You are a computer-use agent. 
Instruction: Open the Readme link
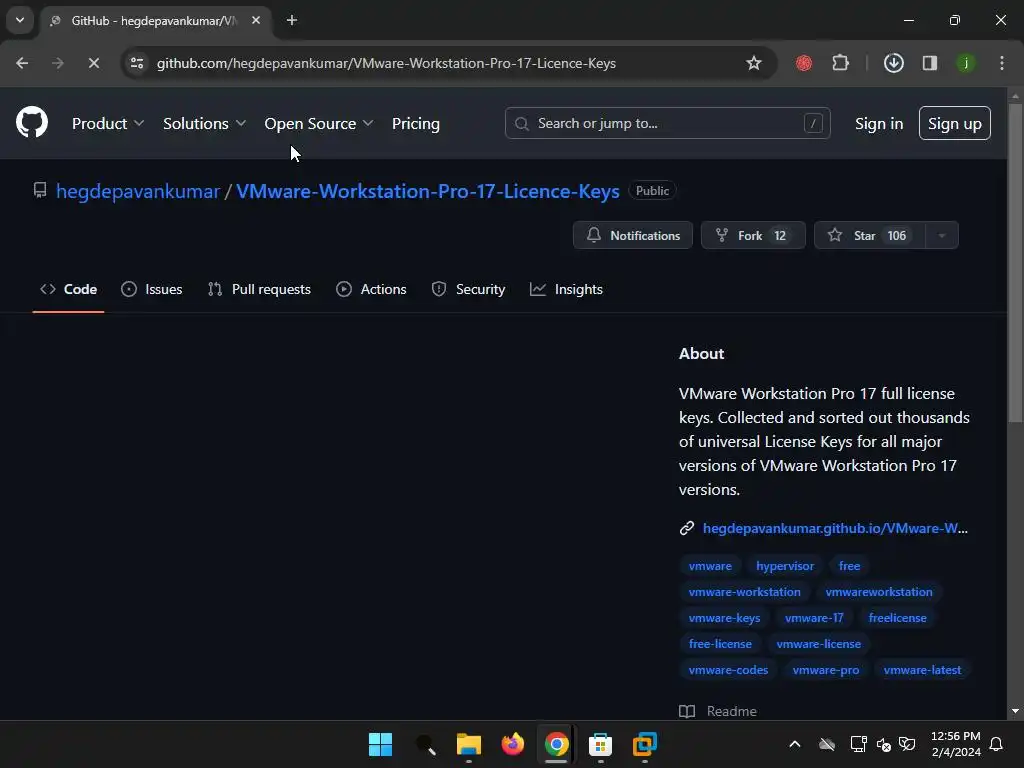coord(718,711)
